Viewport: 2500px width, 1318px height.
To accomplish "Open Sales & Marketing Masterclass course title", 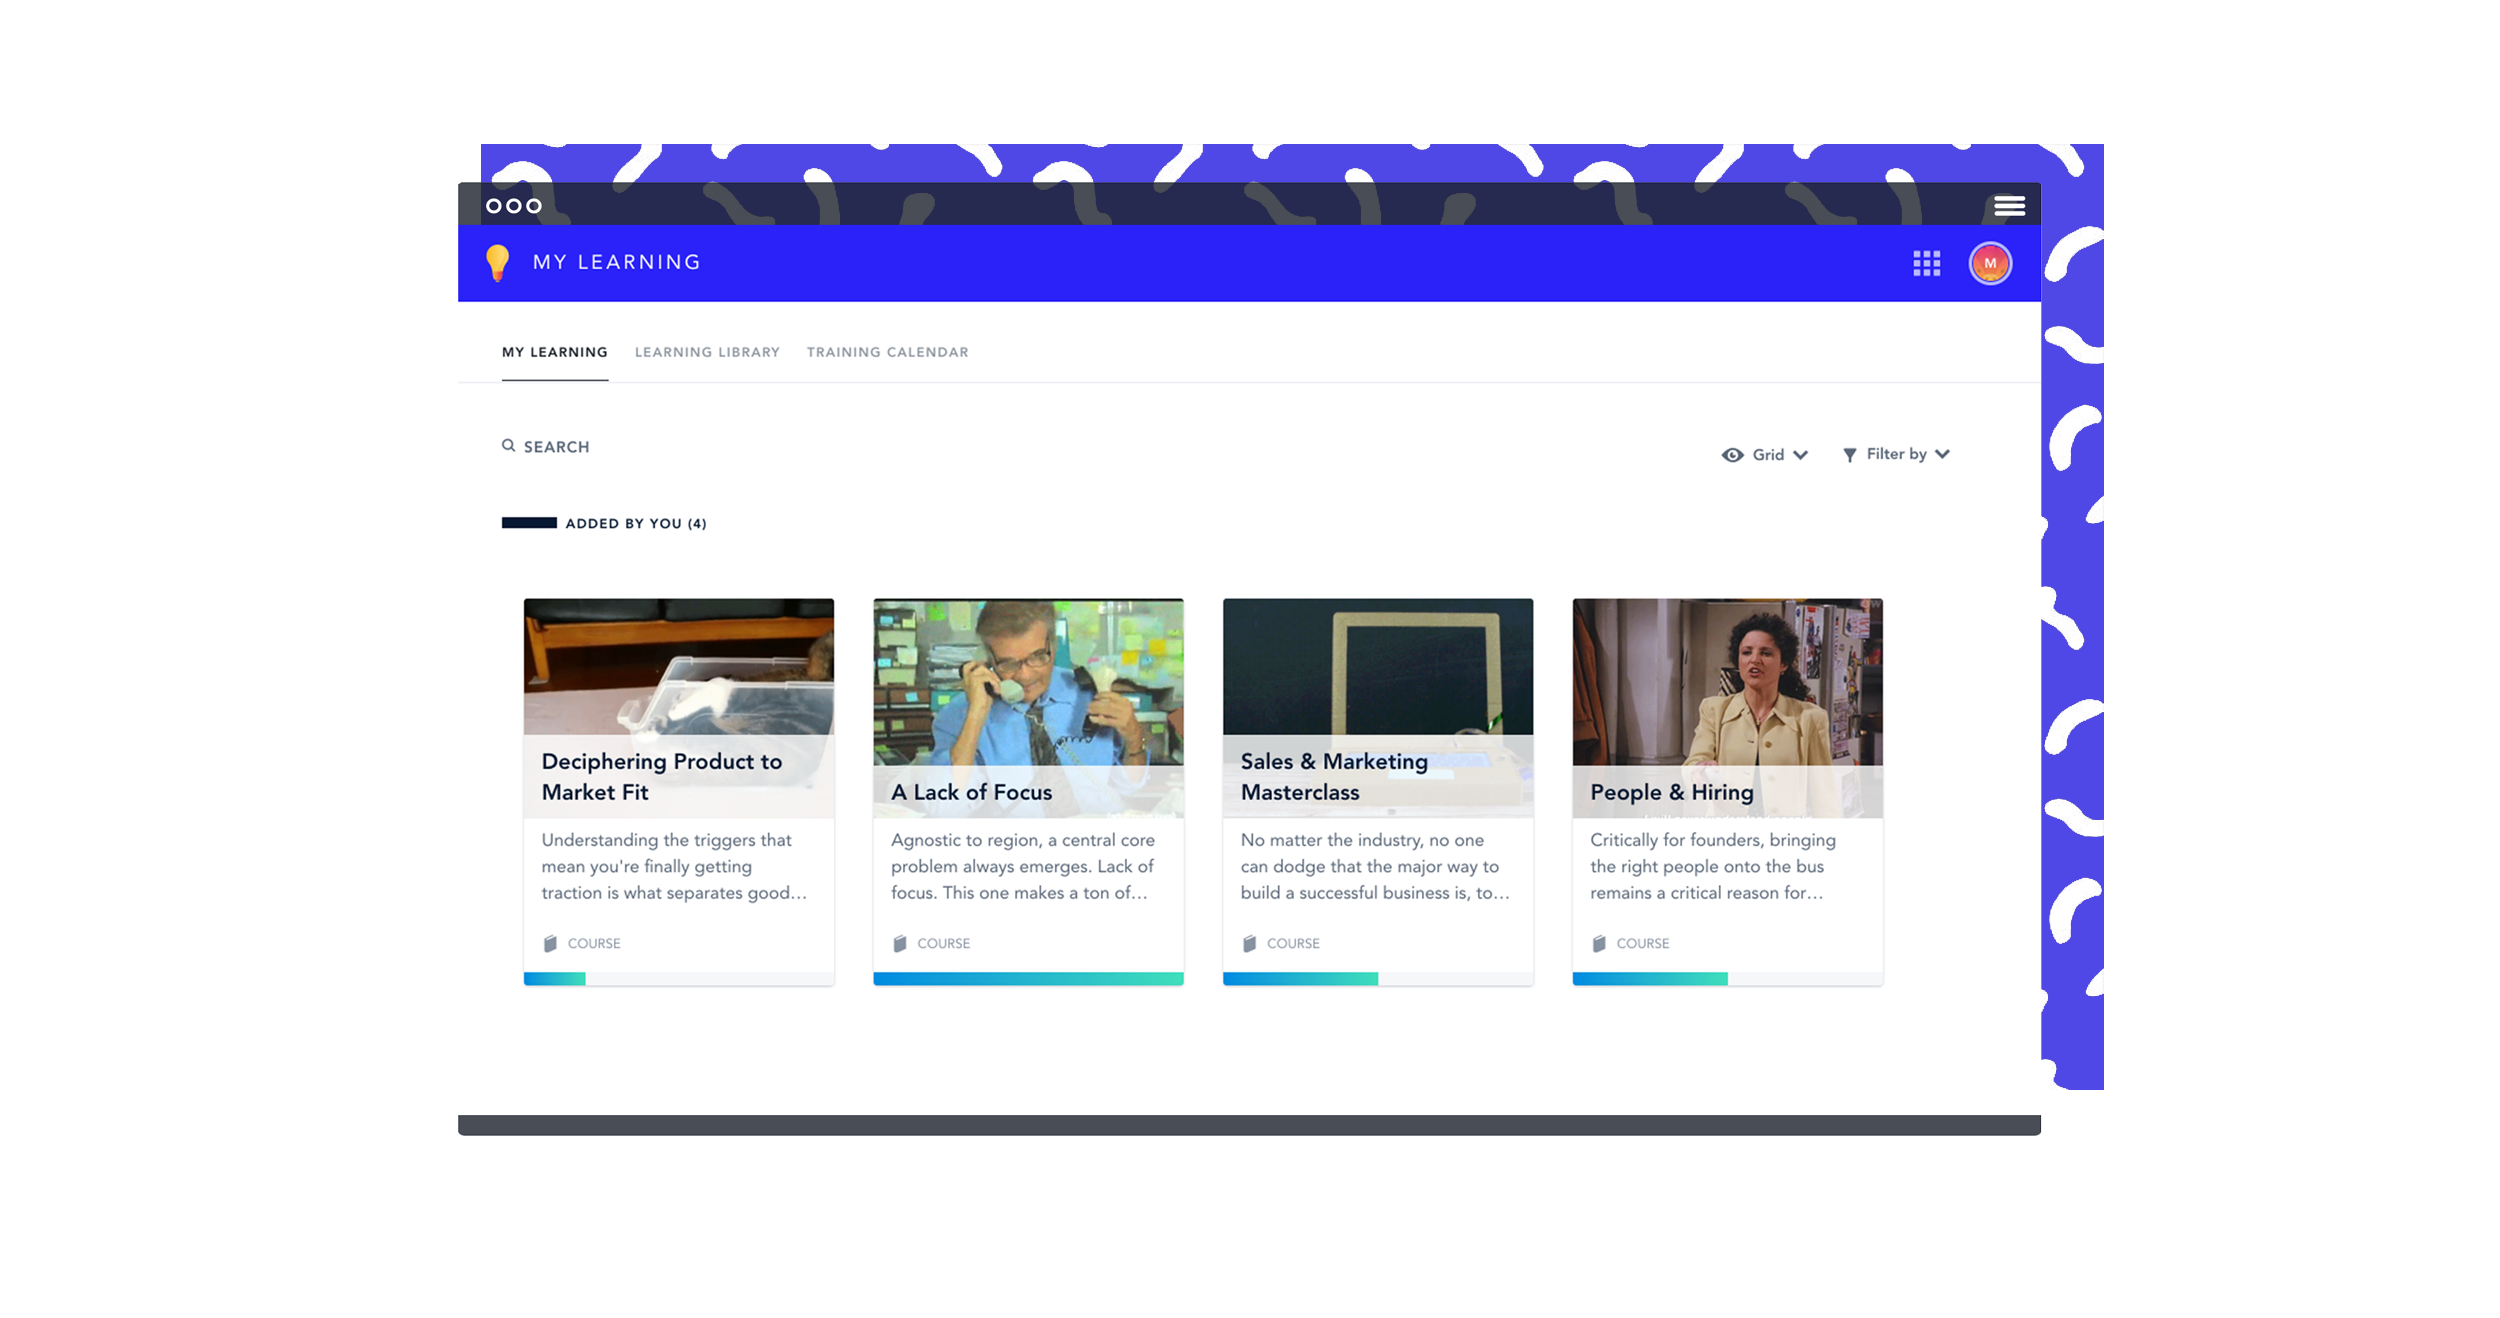I will [1333, 776].
